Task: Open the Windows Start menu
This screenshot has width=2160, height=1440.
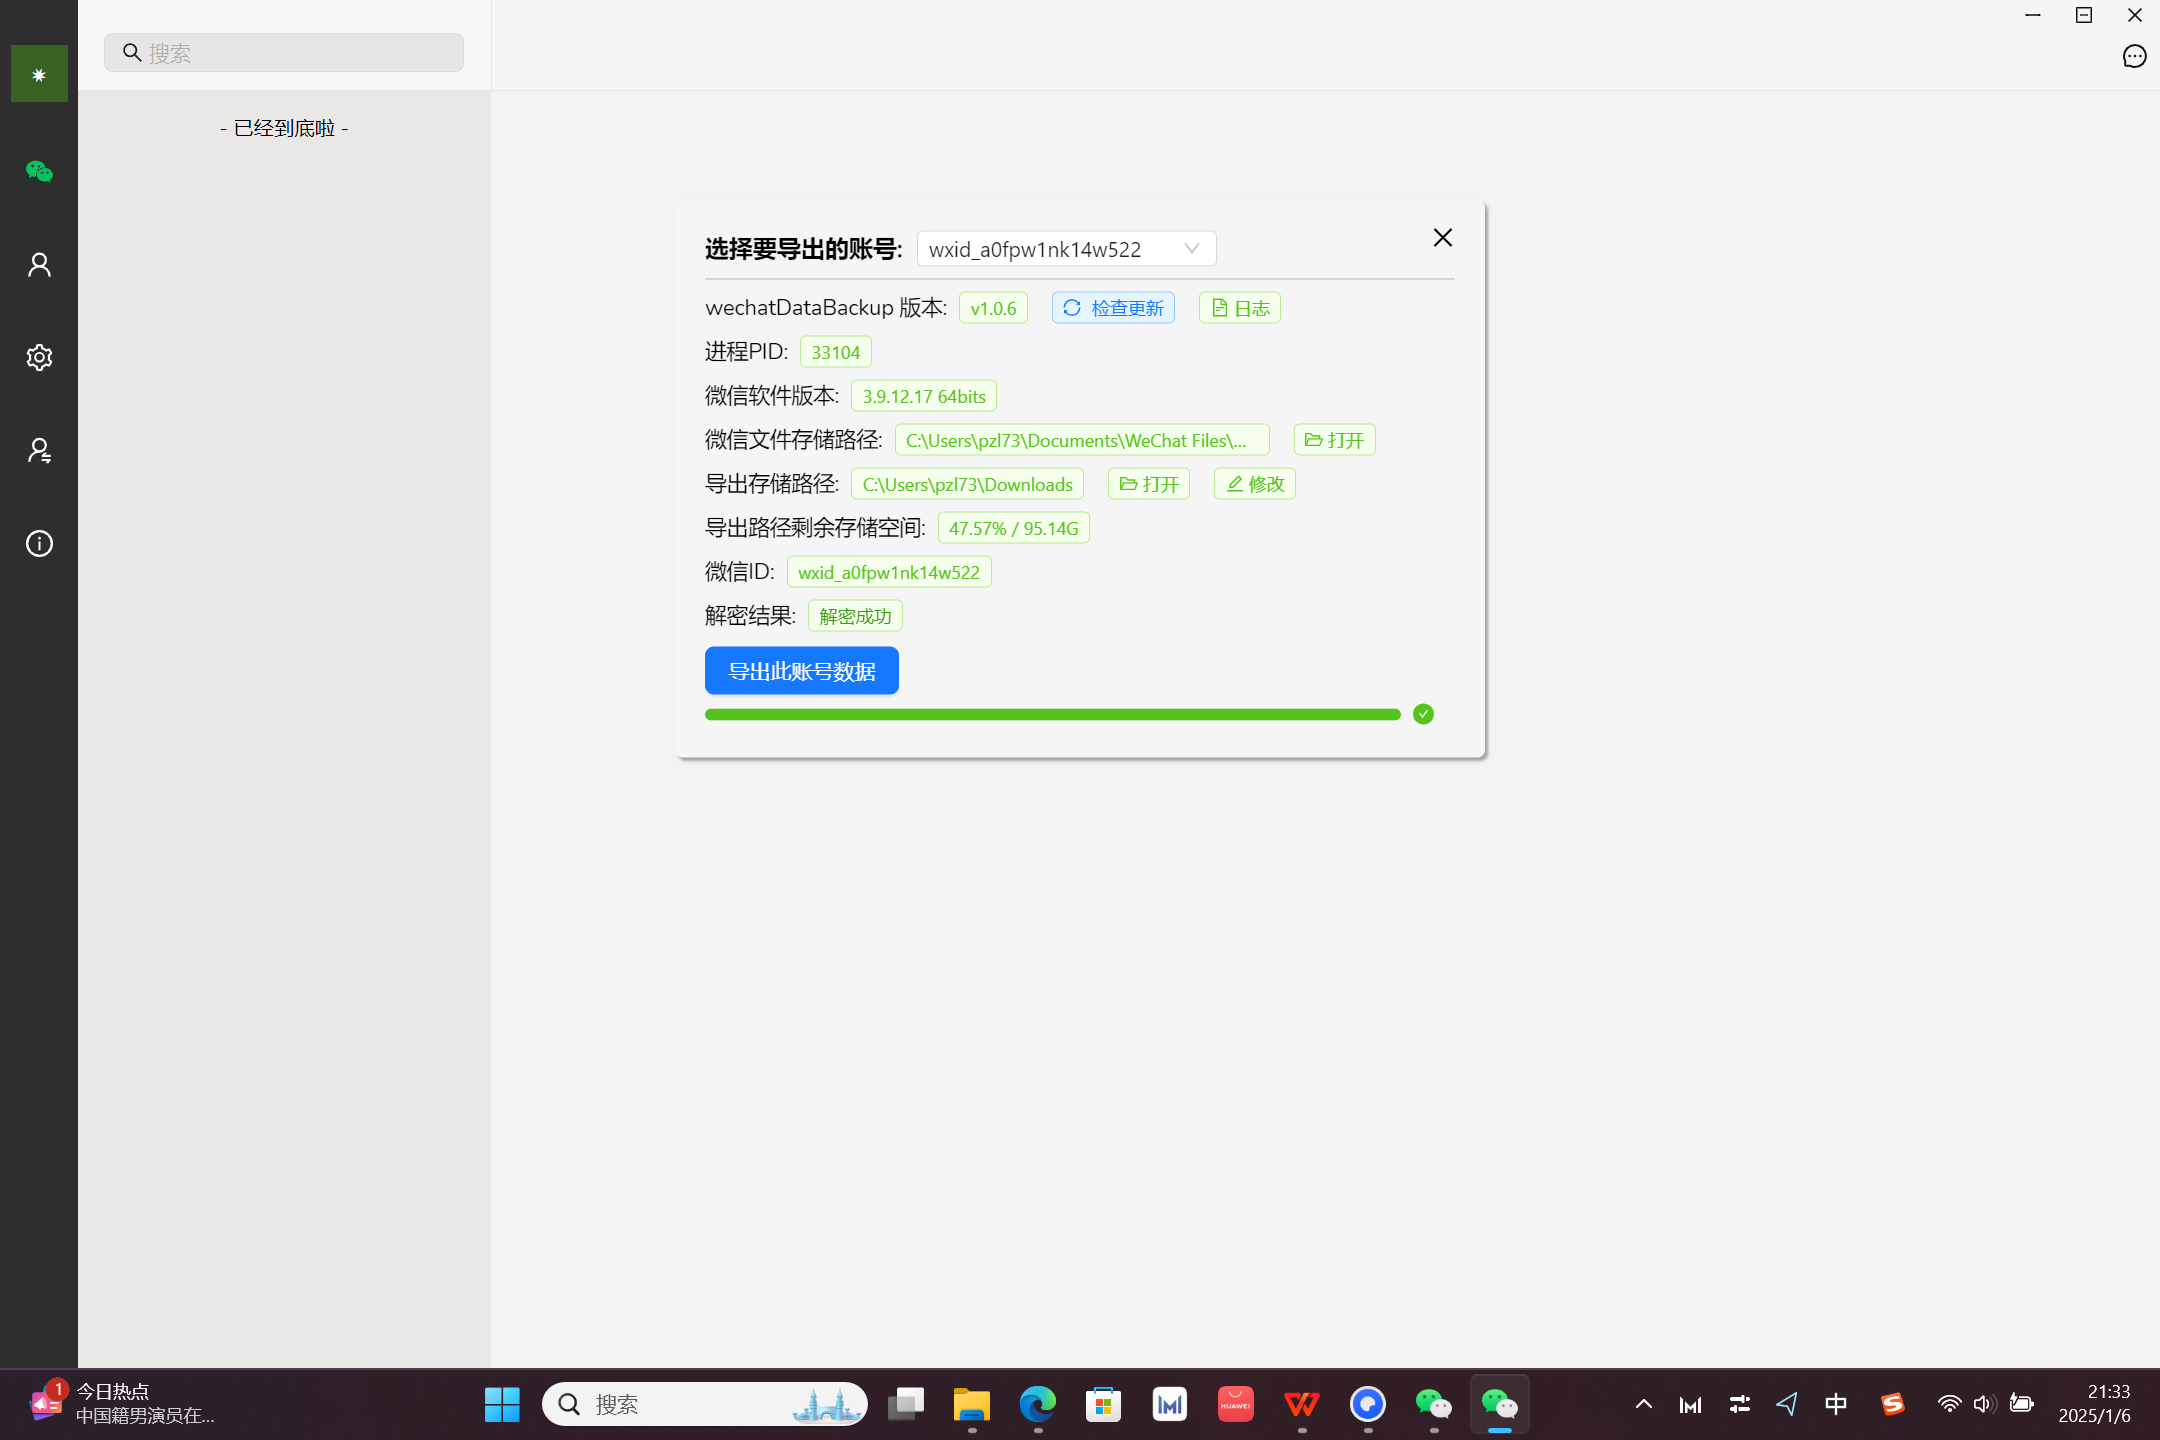Action: (502, 1405)
